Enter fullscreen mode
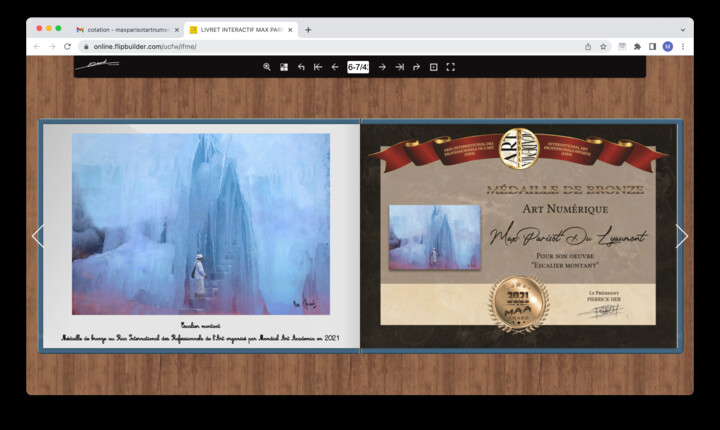The width and height of the screenshot is (720, 430). (x=450, y=67)
